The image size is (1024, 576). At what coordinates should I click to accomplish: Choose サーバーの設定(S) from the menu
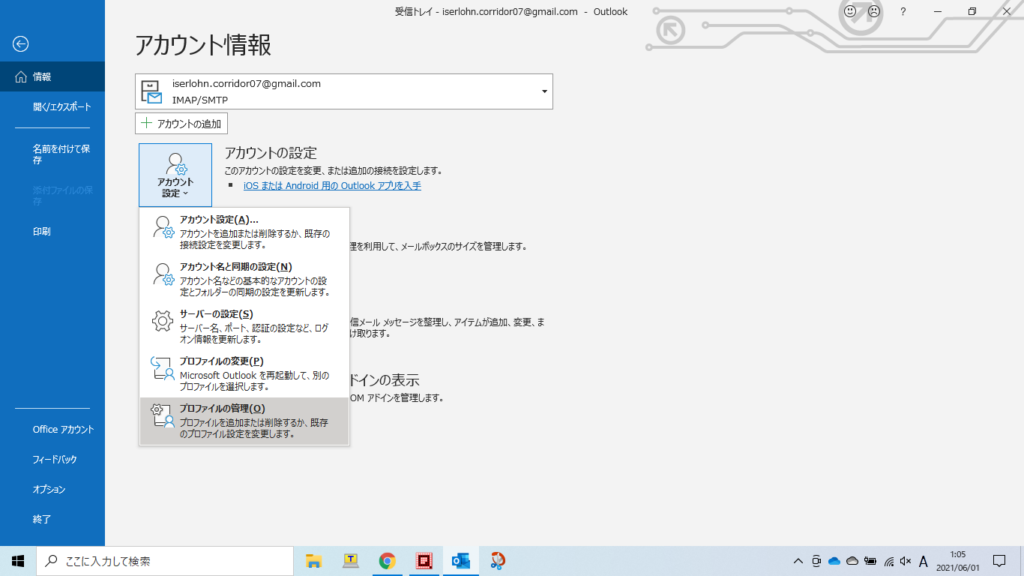coord(244,326)
